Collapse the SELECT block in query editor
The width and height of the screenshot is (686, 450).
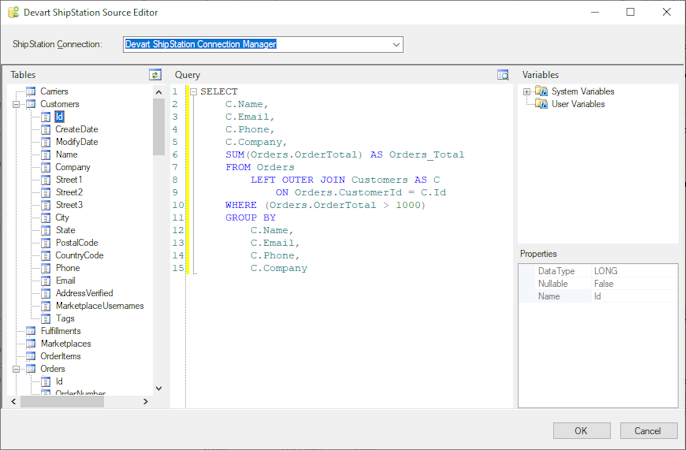coord(193,92)
